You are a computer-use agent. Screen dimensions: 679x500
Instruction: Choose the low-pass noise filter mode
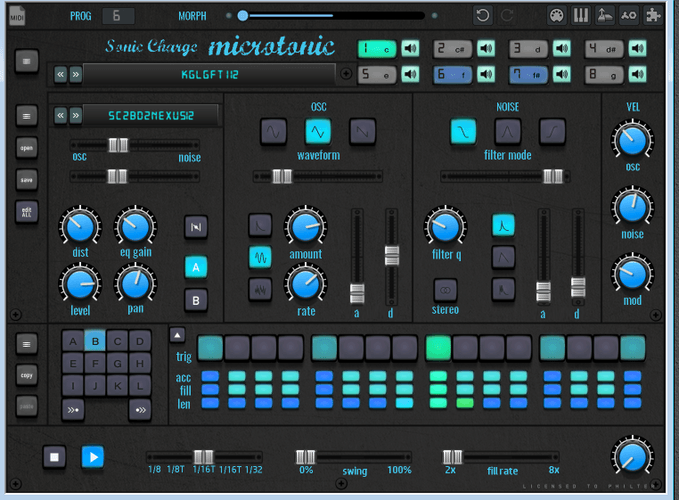point(463,131)
